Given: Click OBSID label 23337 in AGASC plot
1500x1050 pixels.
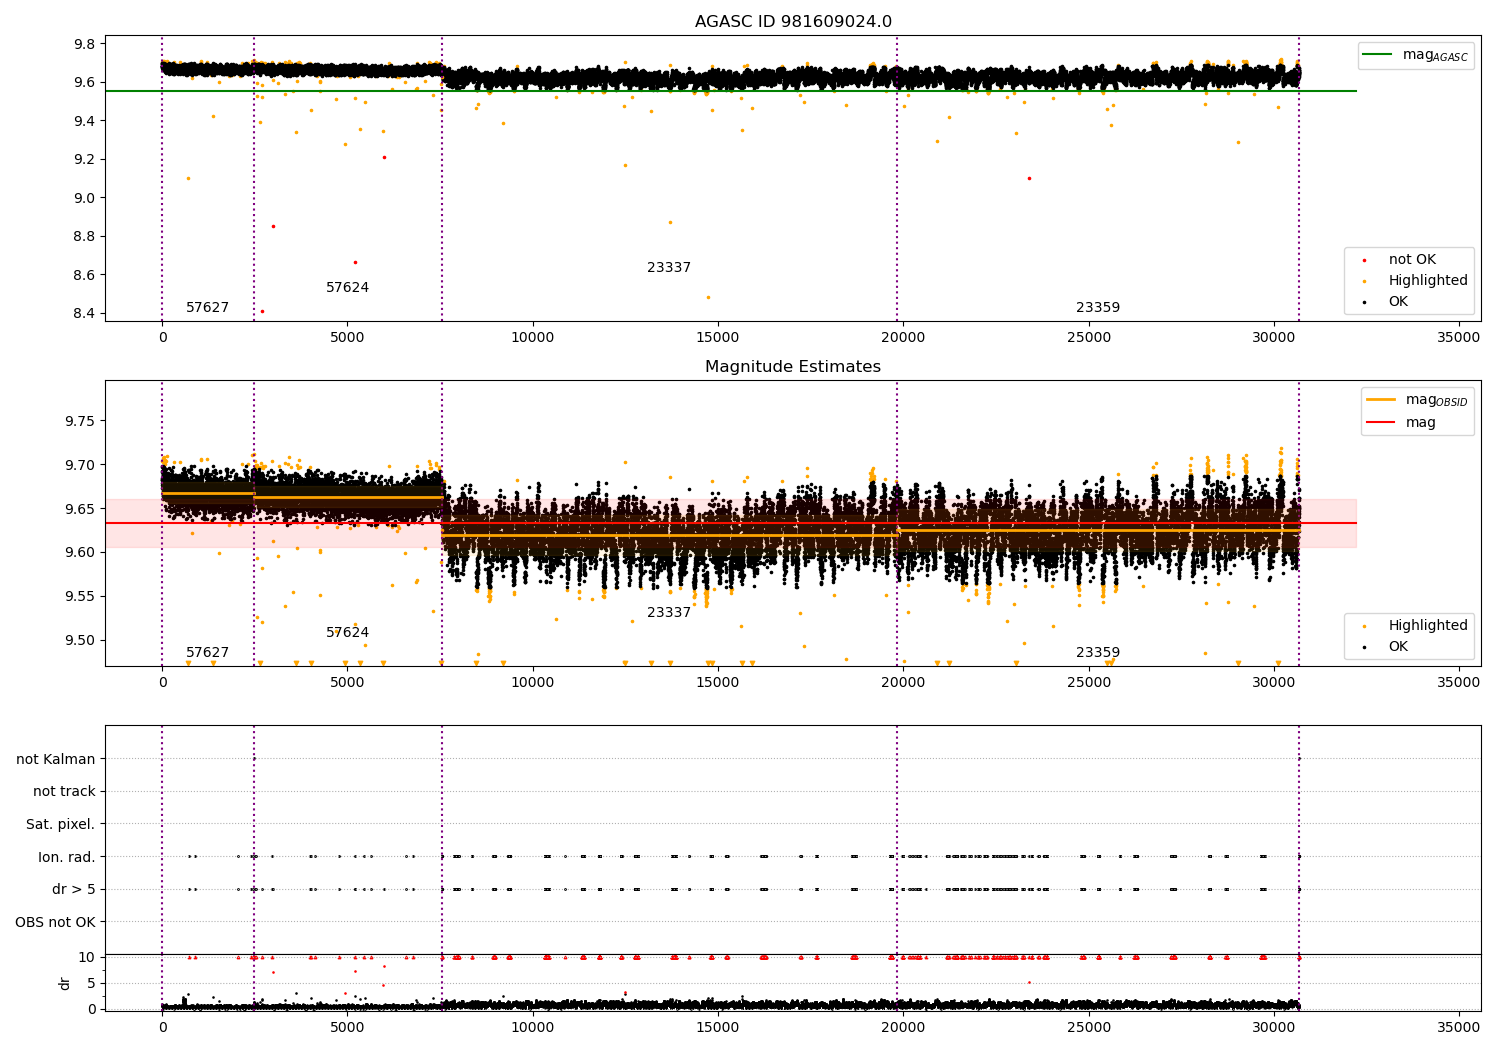Looking at the screenshot, I should tap(669, 268).
